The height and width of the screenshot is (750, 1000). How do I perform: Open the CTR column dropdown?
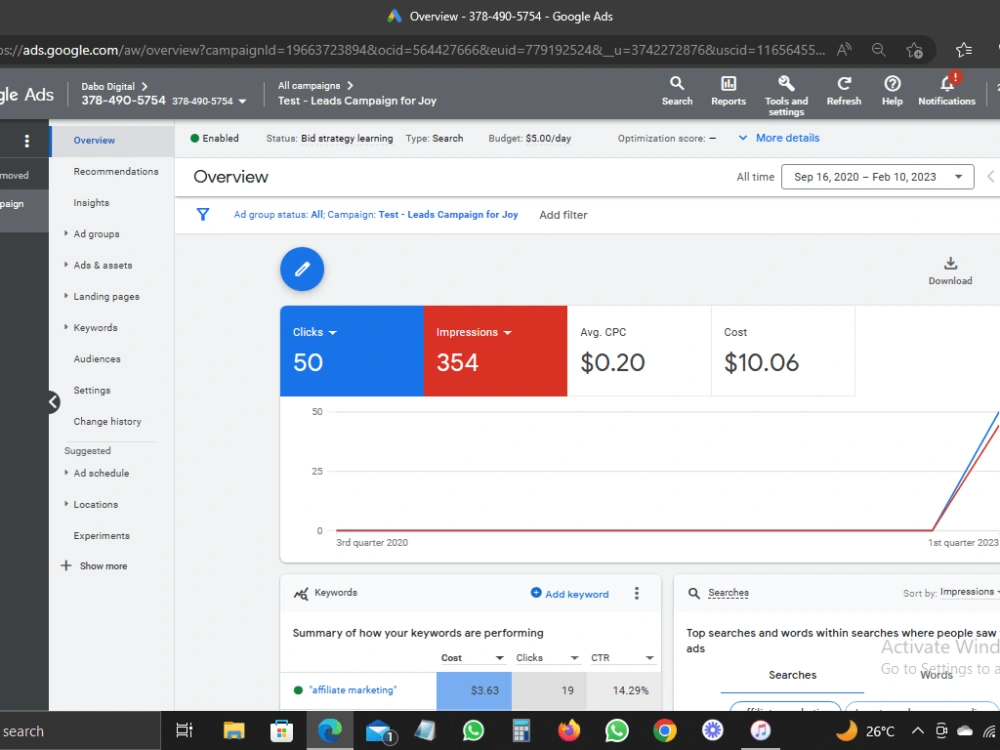coord(649,658)
